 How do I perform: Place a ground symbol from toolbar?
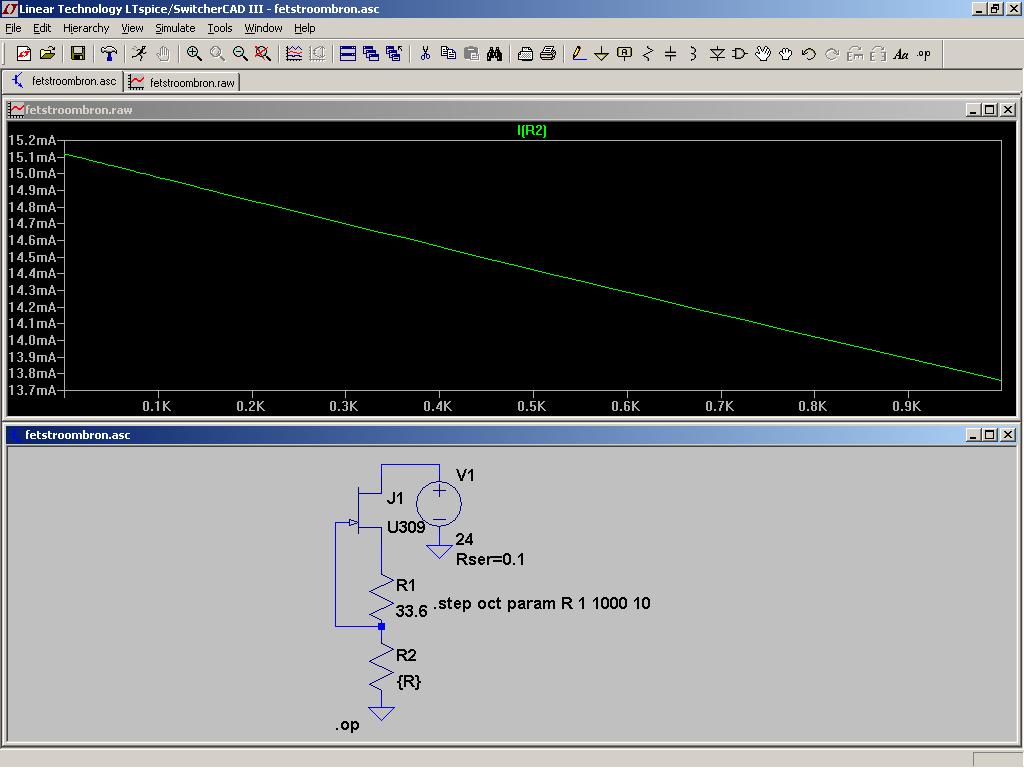pyautogui.click(x=601, y=54)
